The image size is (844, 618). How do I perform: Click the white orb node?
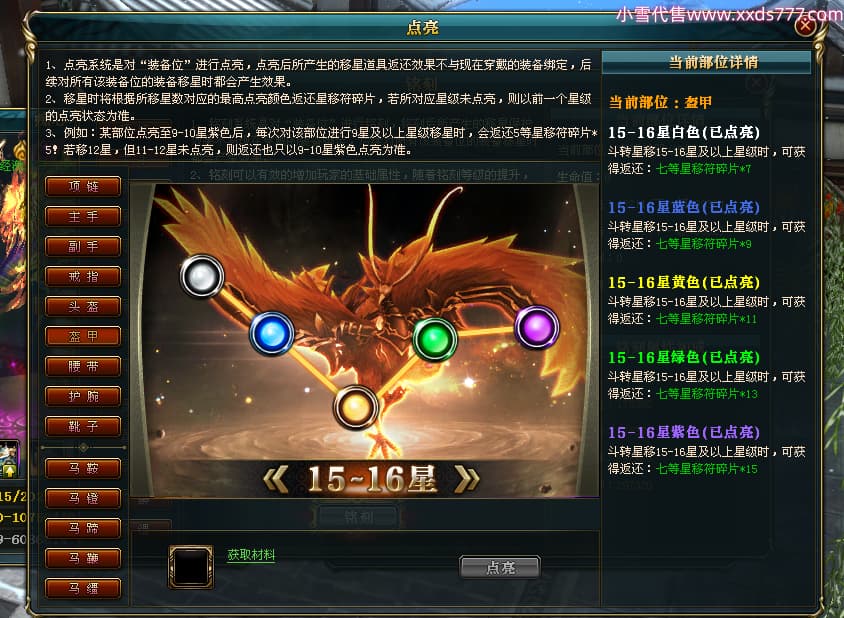(202, 276)
